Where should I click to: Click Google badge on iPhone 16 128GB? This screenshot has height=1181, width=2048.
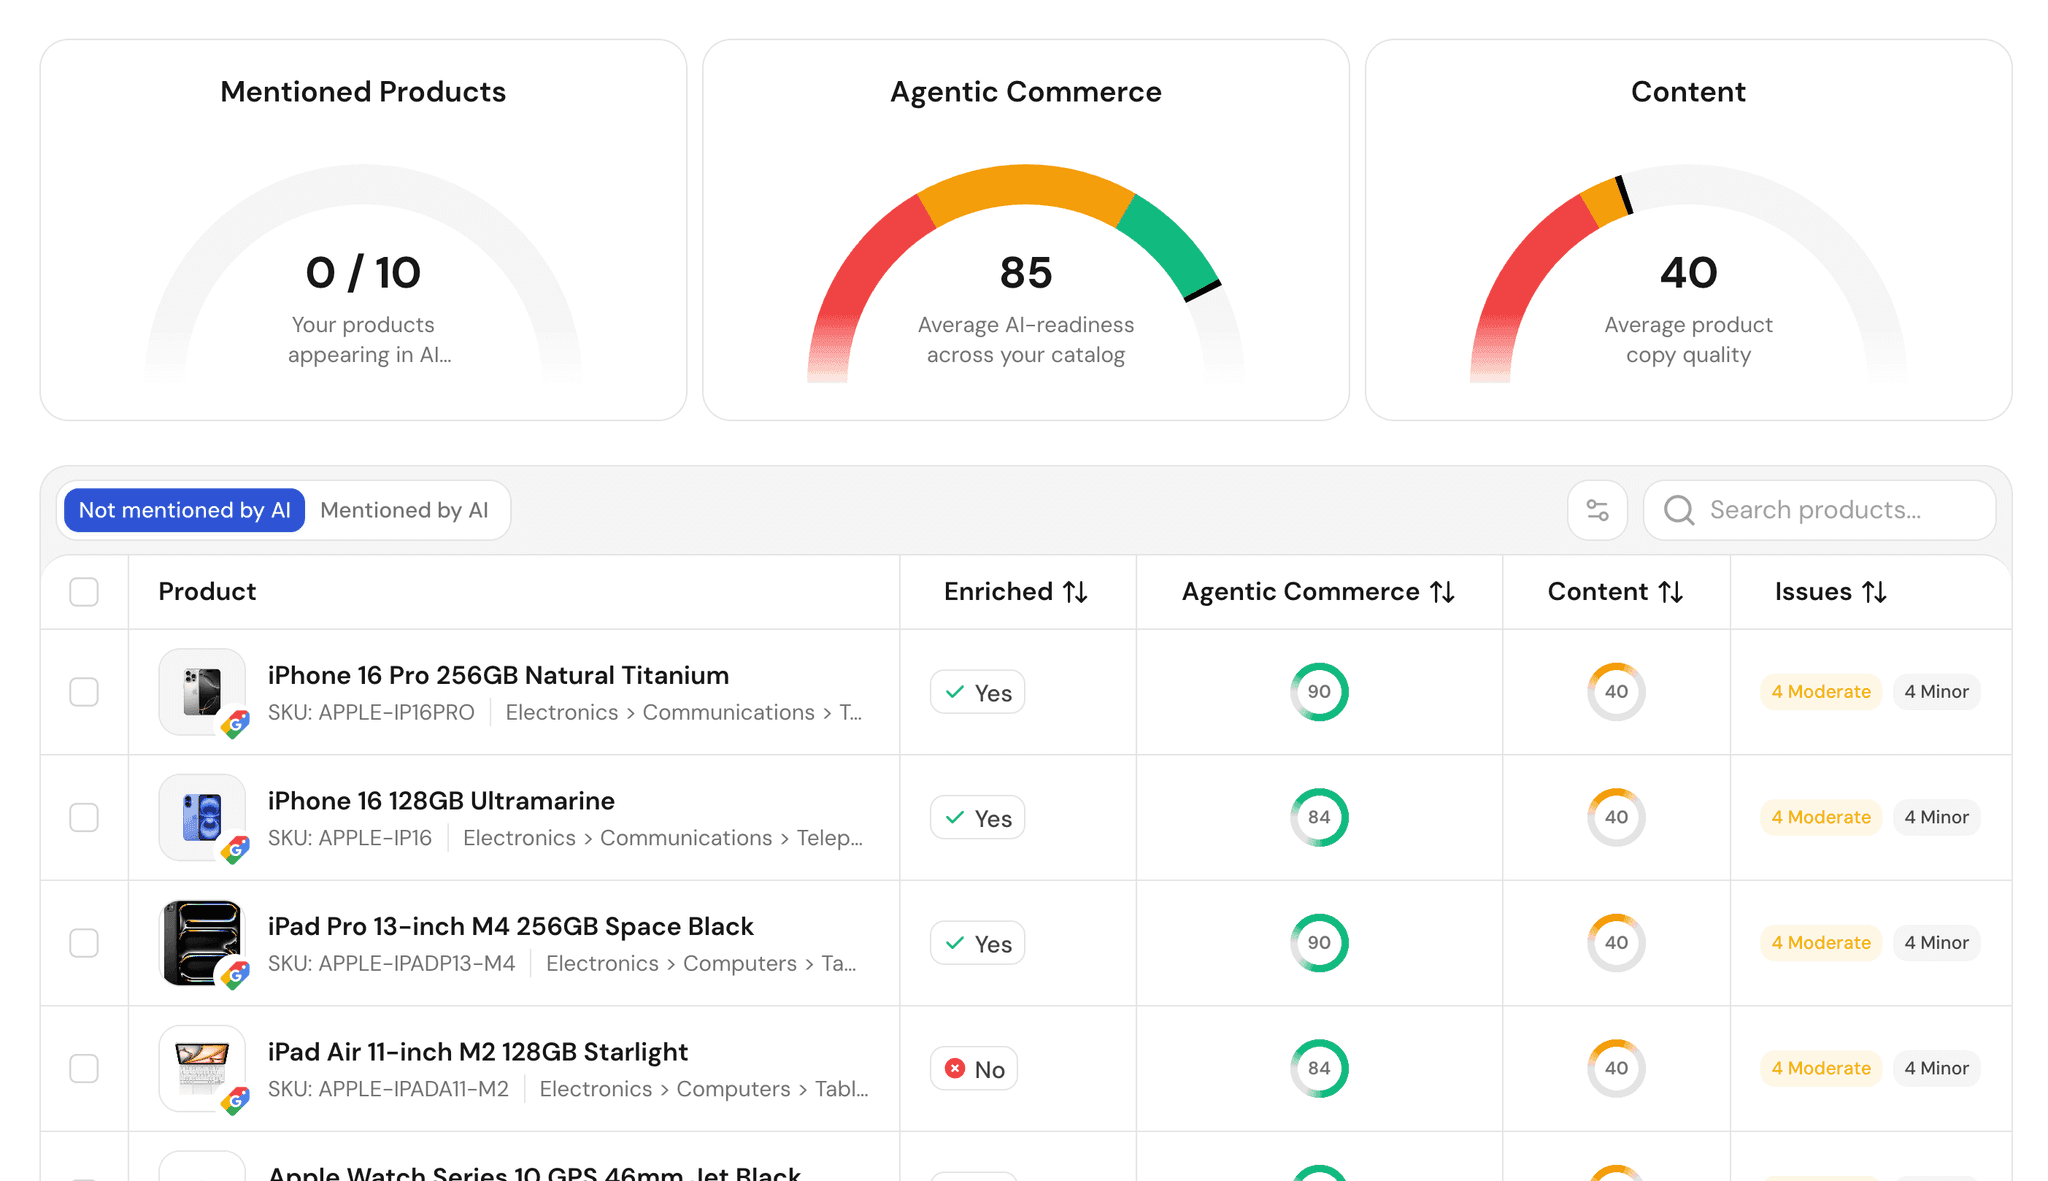236,850
